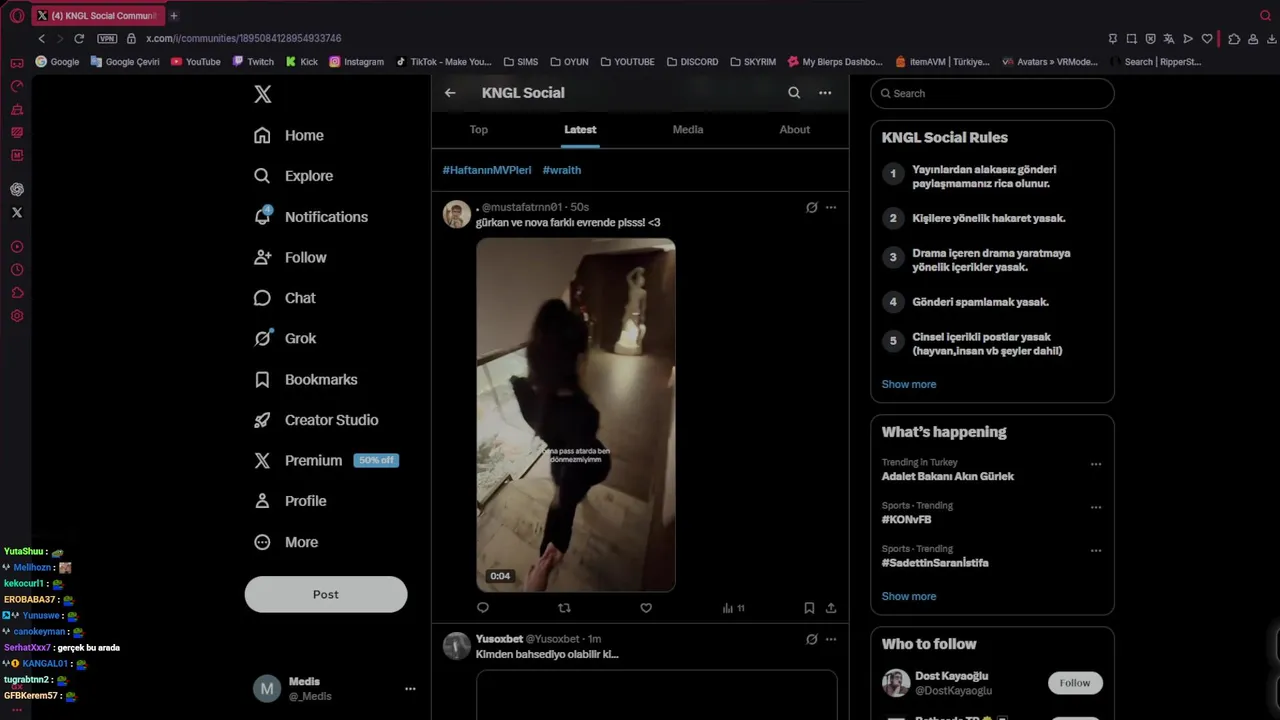Open the Twitch bookmark
This screenshot has height=720, width=1280.
click(x=253, y=62)
